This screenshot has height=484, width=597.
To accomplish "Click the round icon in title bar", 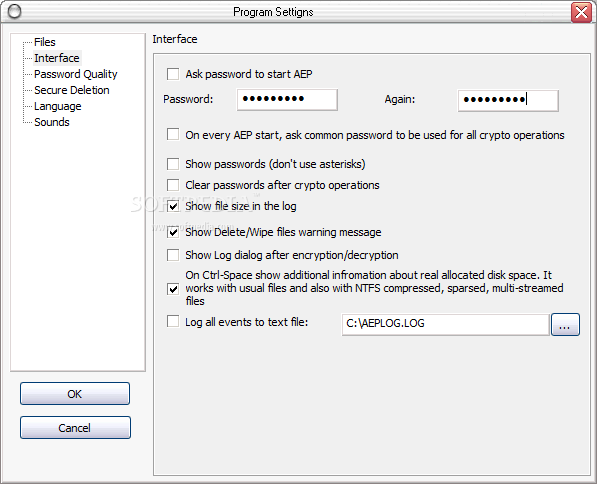I will pos(14,12).
